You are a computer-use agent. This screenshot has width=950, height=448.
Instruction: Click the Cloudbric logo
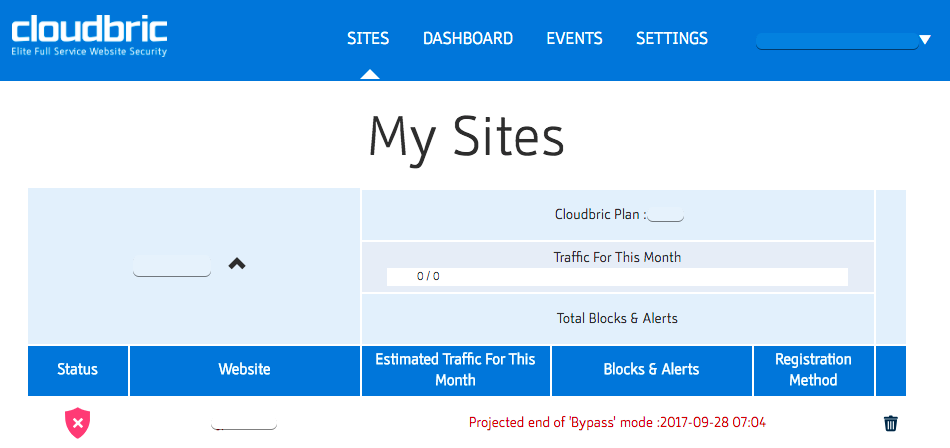90,36
